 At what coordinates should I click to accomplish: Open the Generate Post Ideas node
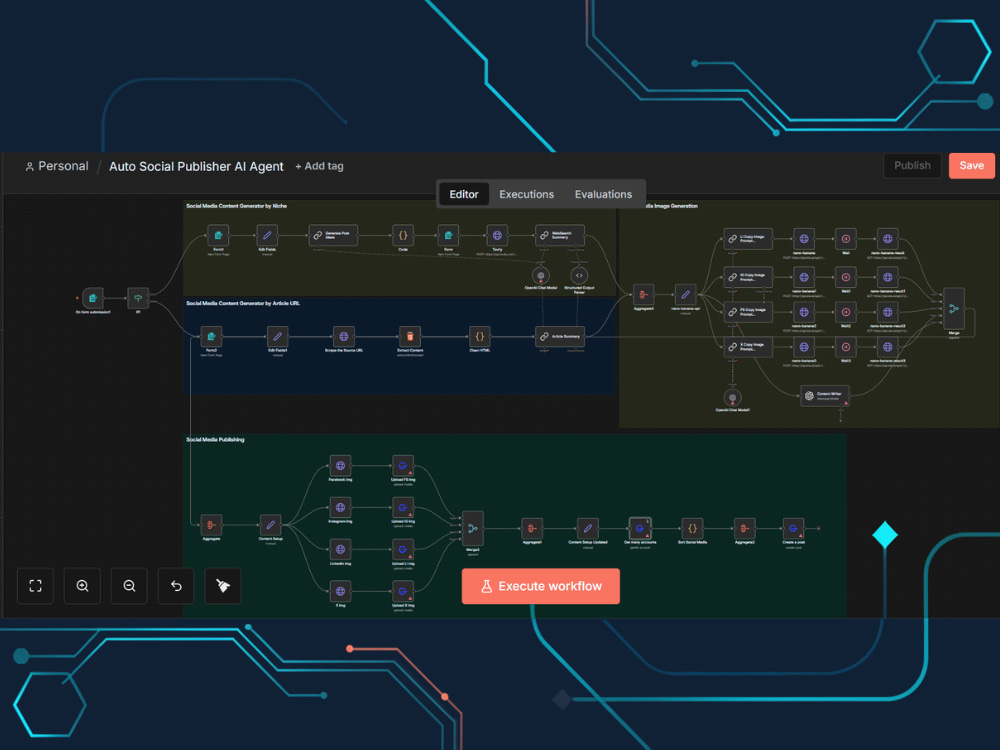[333, 235]
